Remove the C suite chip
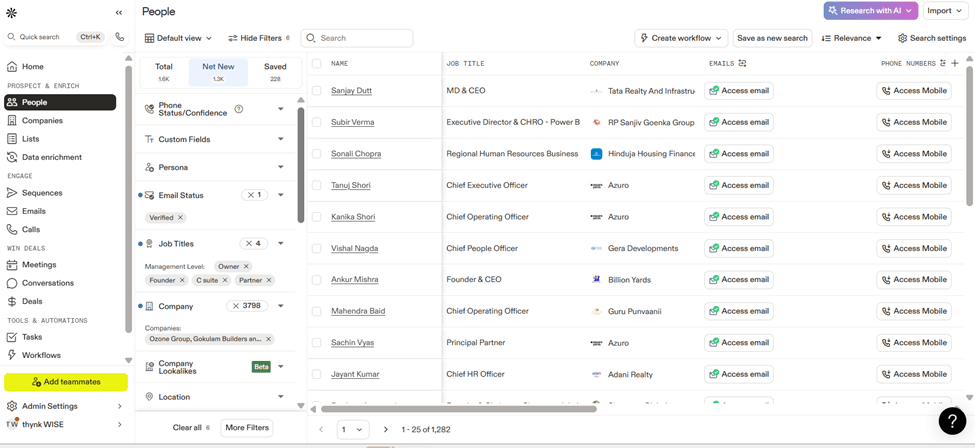 click(x=225, y=281)
